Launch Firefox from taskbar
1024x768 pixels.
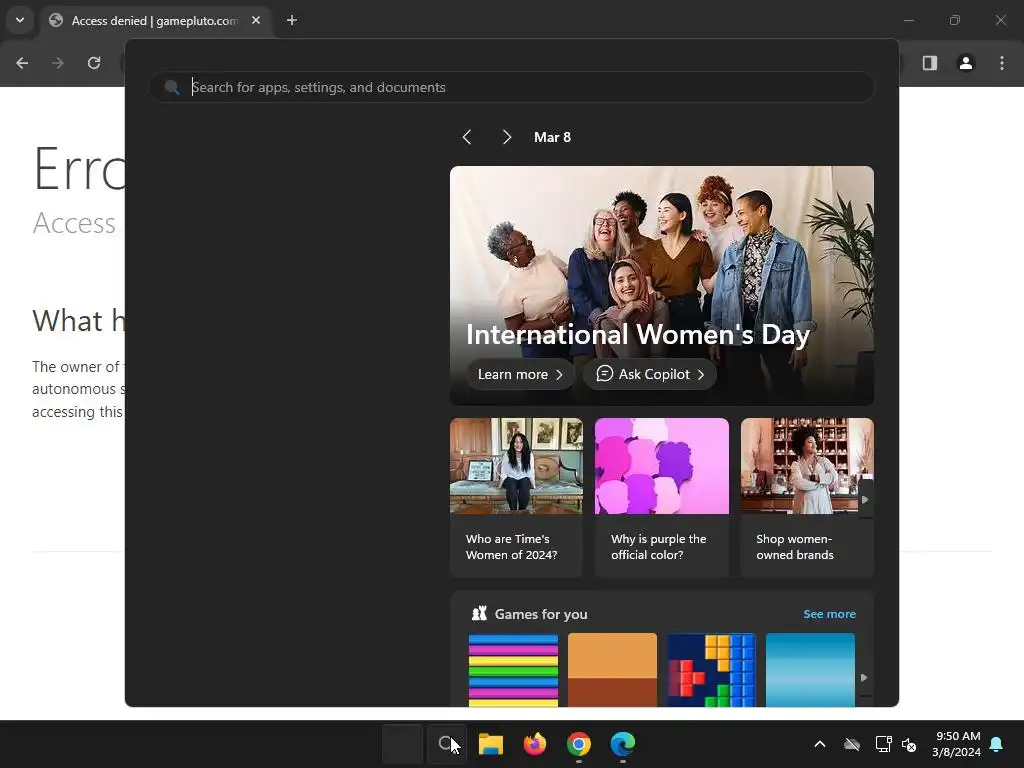[535, 744]
